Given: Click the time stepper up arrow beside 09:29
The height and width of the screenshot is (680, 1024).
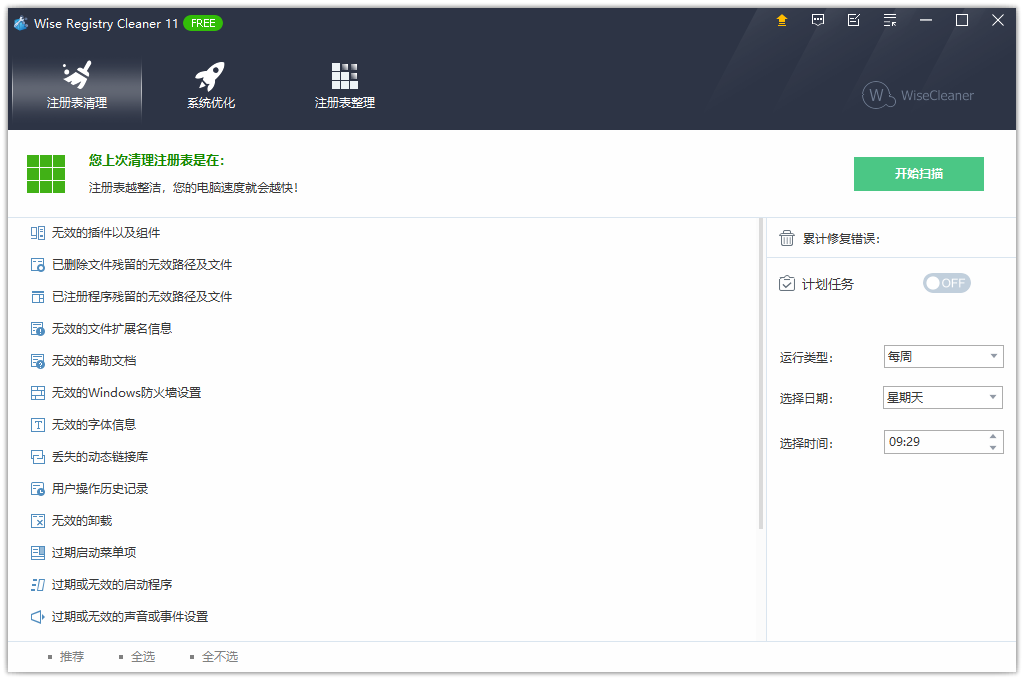Looking at the screenshot, I should coord(995,437).
